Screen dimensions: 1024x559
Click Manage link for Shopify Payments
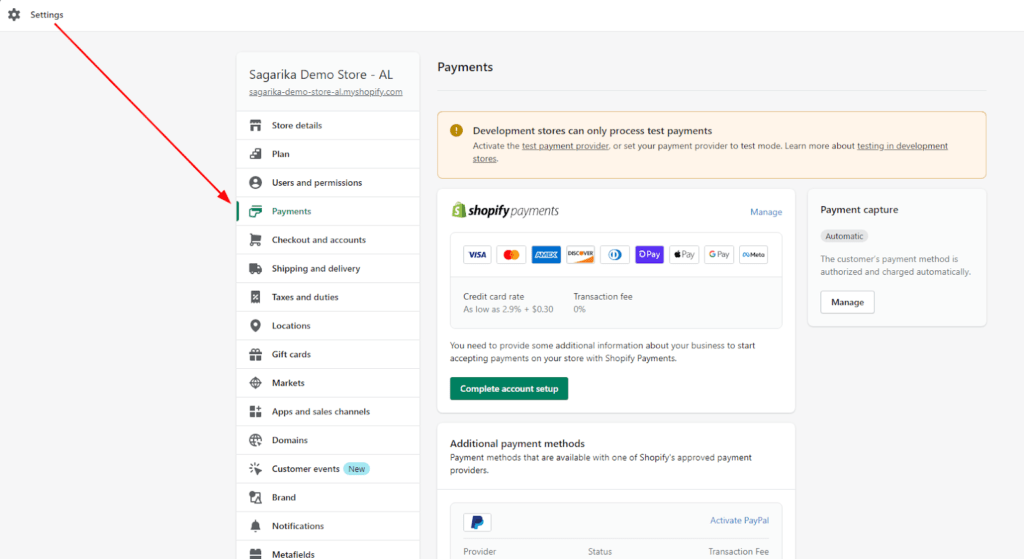click(766, 212)
